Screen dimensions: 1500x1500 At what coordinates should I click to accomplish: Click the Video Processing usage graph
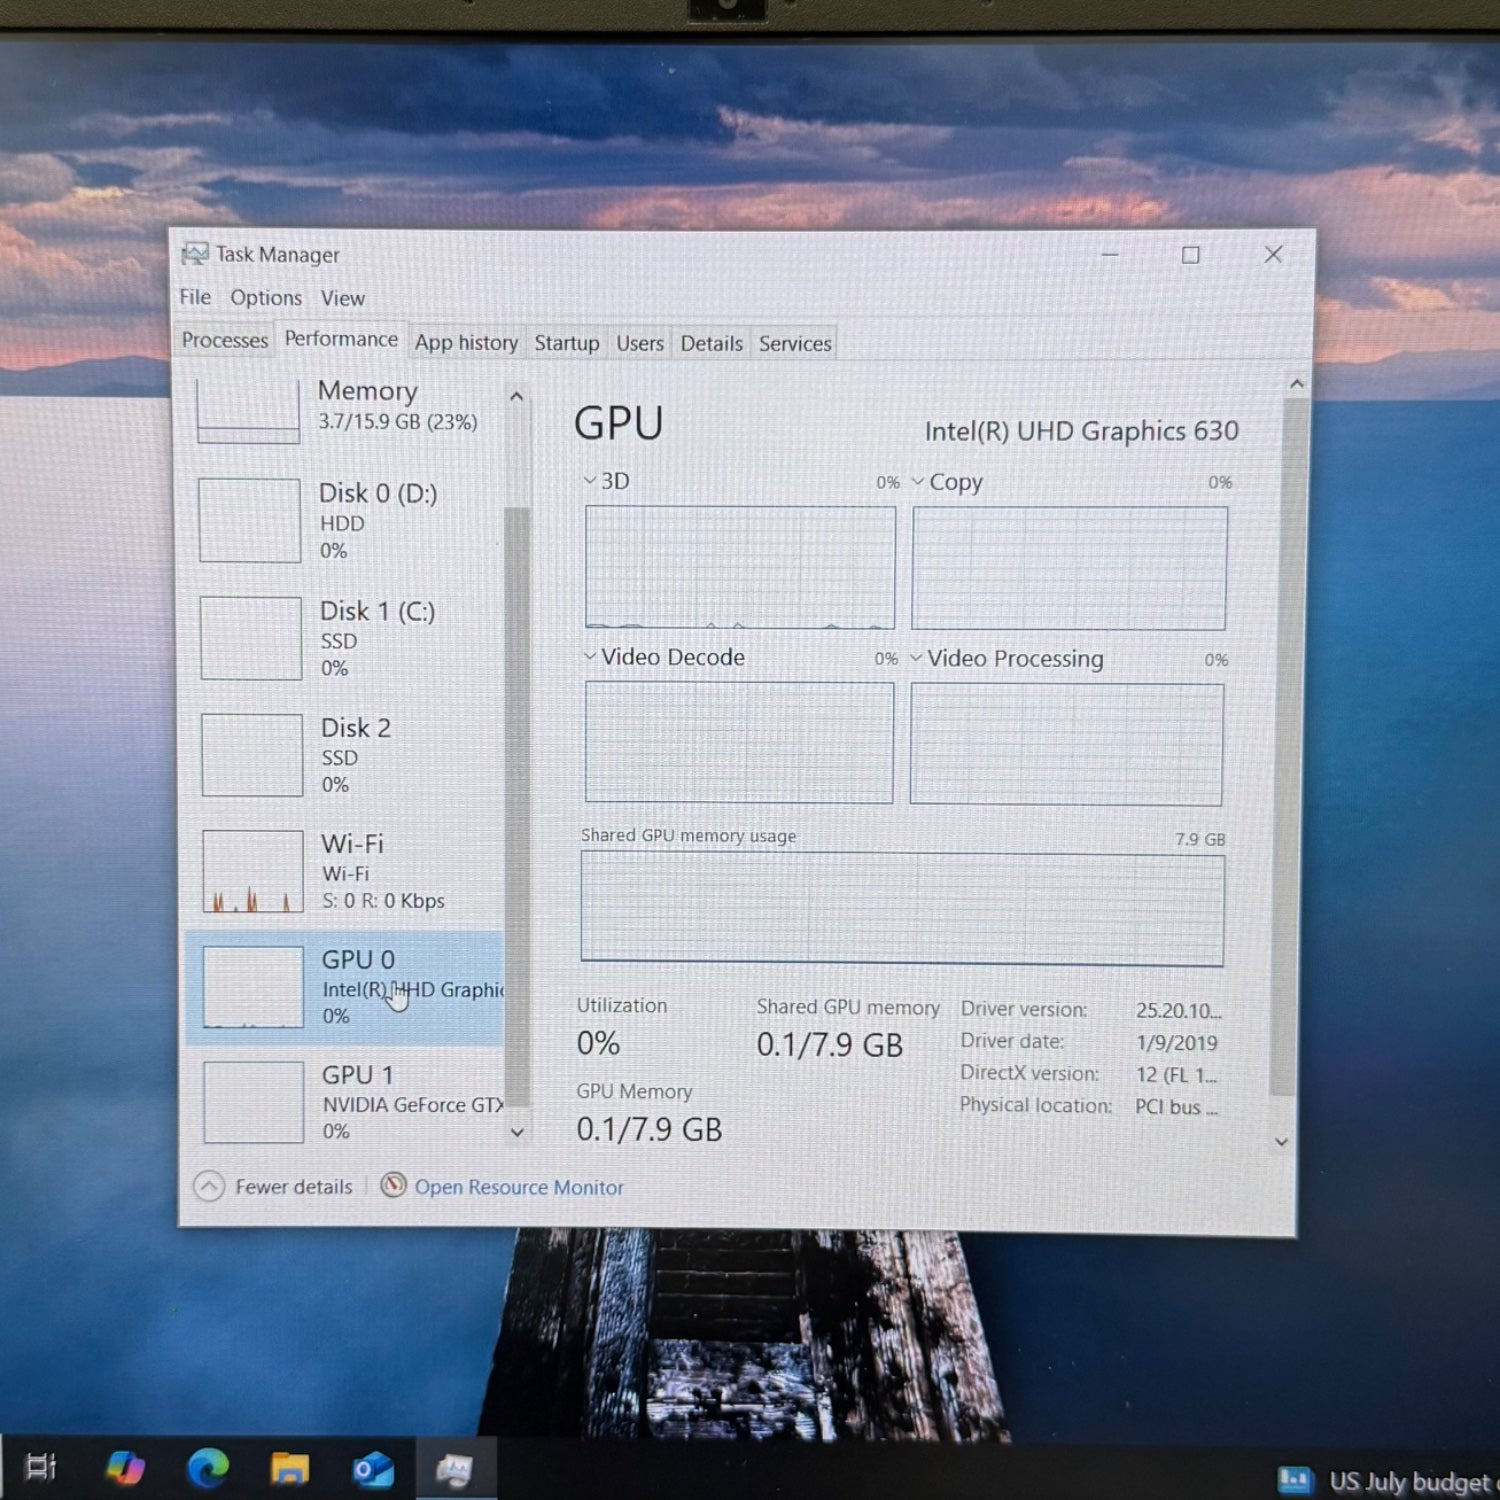(x=1066, y=744)
